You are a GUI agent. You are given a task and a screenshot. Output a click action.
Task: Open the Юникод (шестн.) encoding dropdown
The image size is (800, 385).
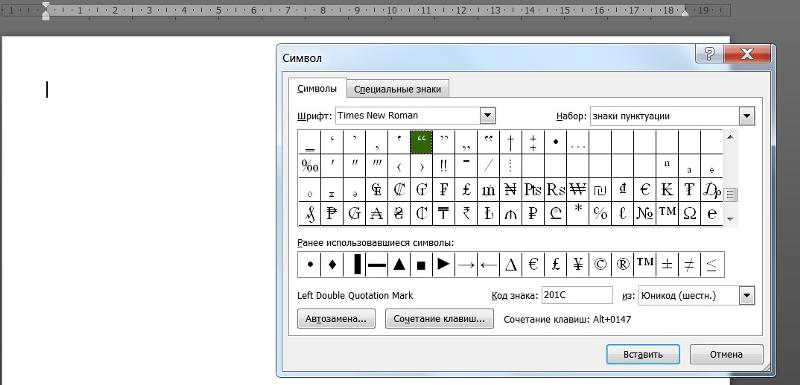click(747, 295)
